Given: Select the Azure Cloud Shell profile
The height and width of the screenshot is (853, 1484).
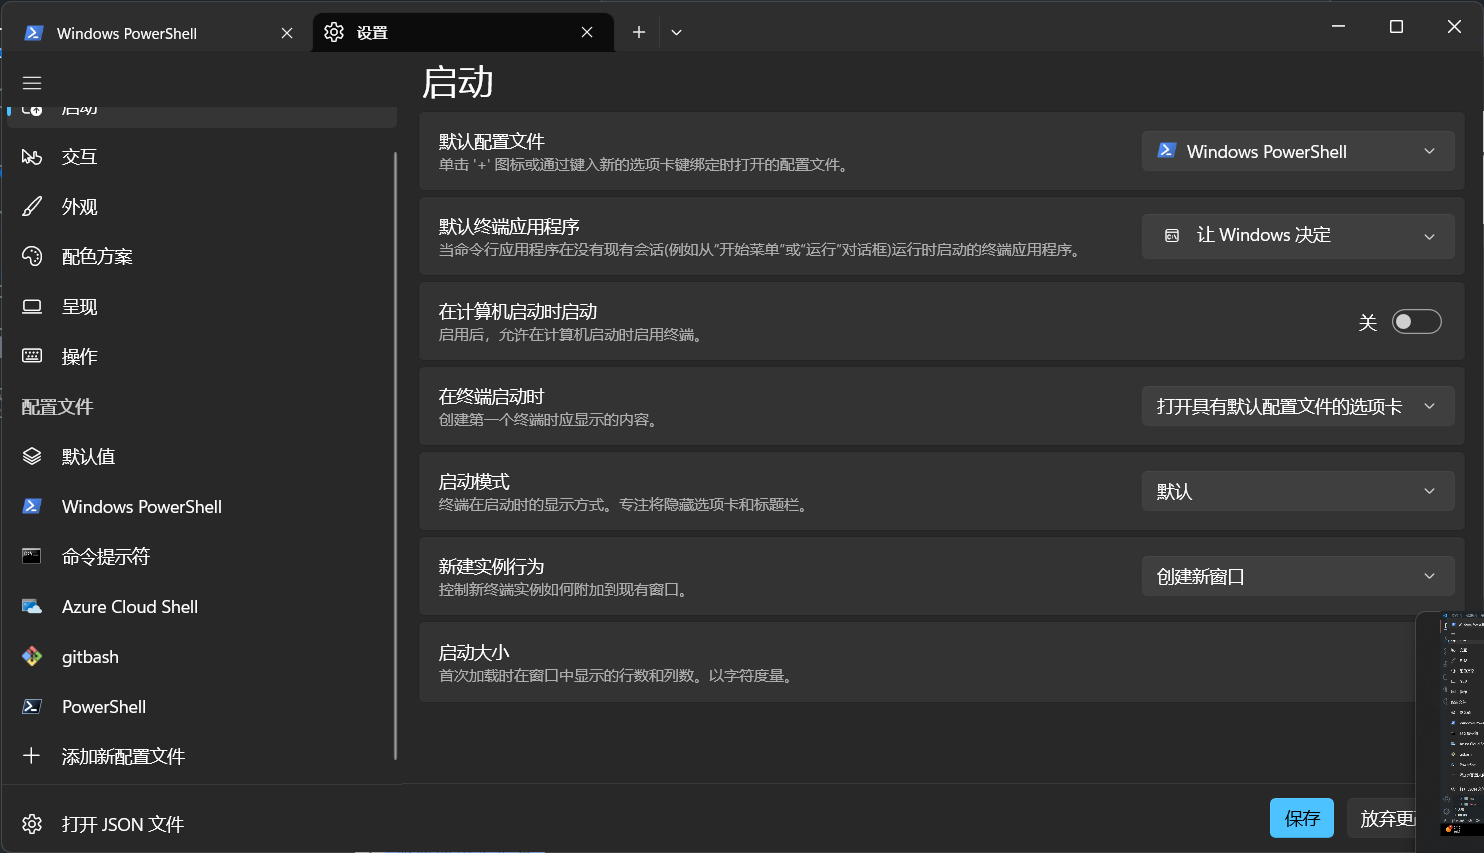Looking at the screenshot, I should click(x=31, y=606).
